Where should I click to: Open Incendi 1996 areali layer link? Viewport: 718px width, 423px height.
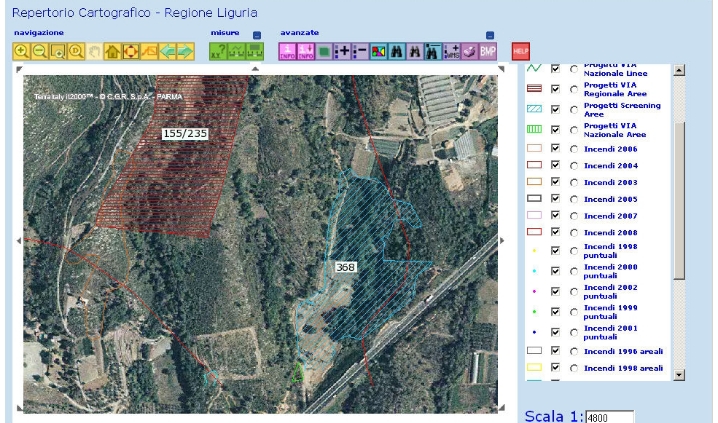(x=623, y=352)
